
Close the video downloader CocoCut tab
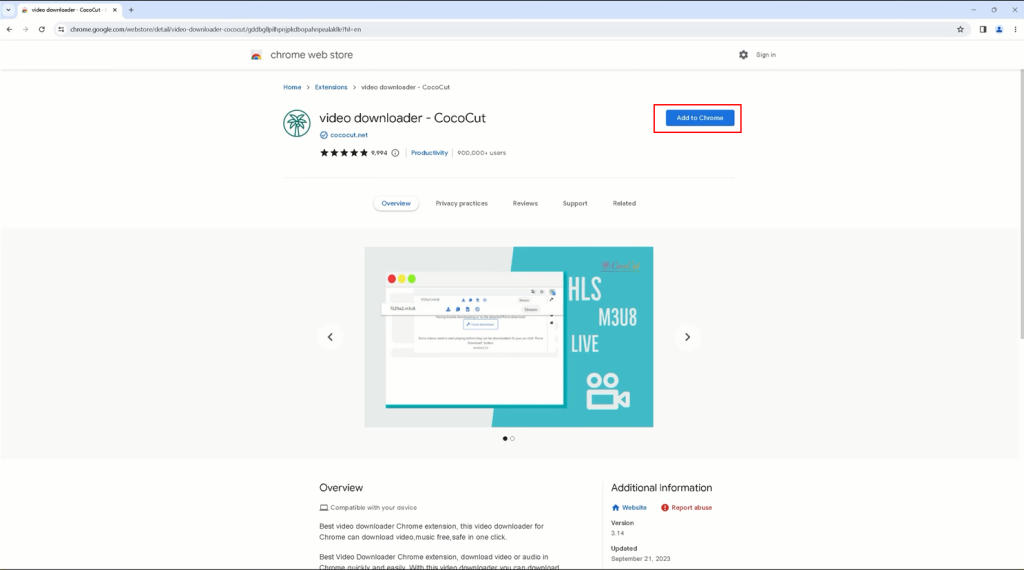coord(115,10)
